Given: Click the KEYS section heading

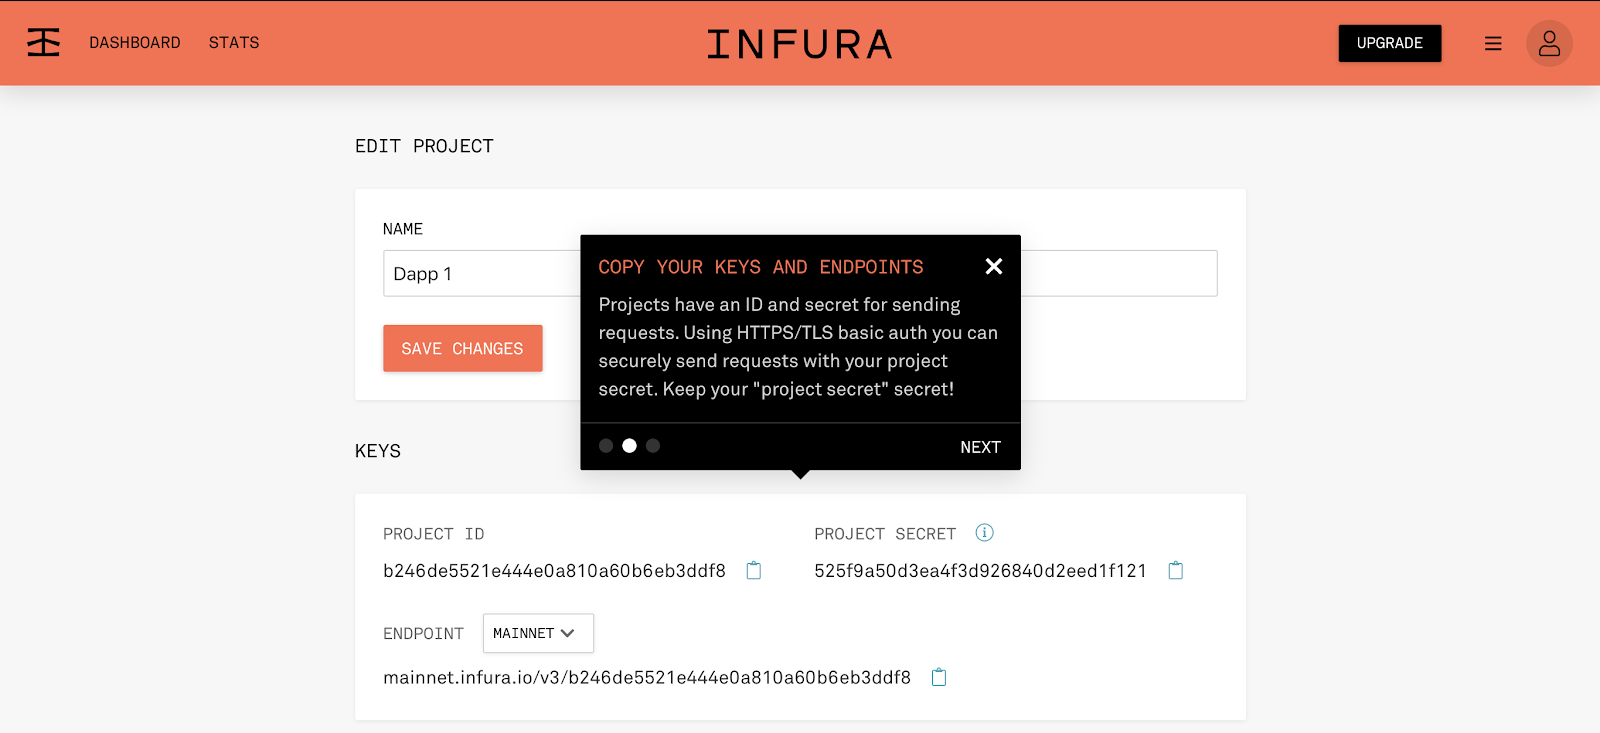Looking at the screenshot, I should 378,451.
